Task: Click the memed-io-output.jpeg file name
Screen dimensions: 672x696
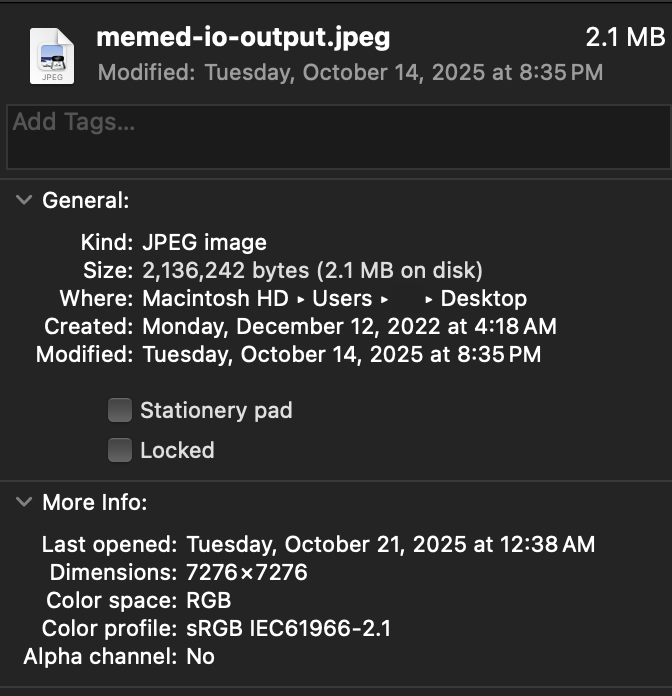Action: pos(243,38)
